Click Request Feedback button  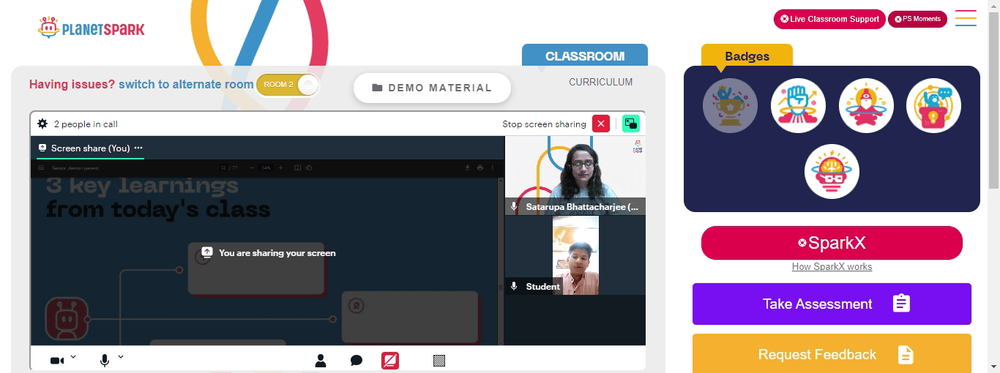832,354
